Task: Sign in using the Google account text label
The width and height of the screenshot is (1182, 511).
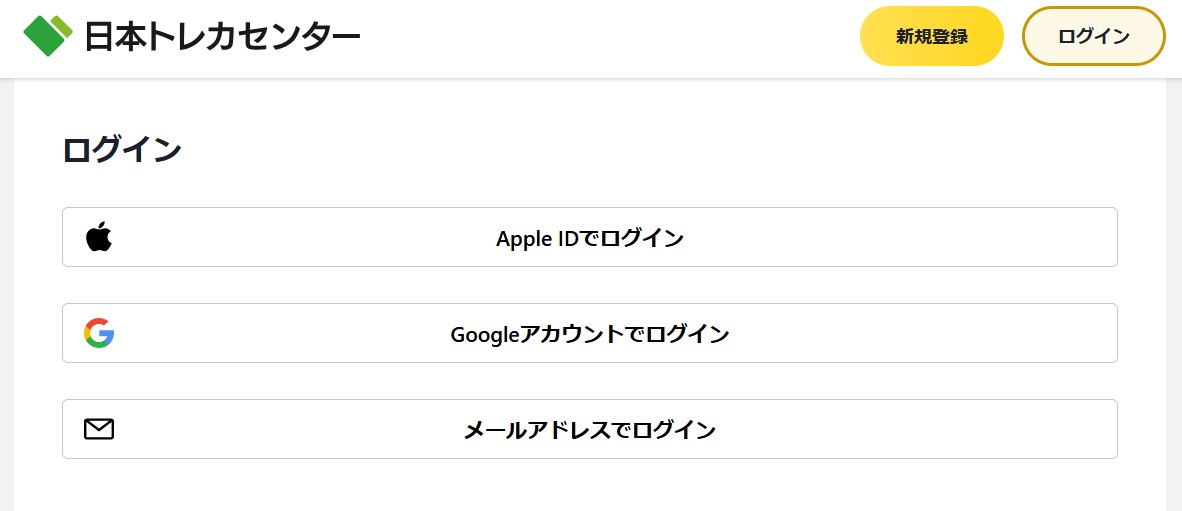Action: coord(590,334)
